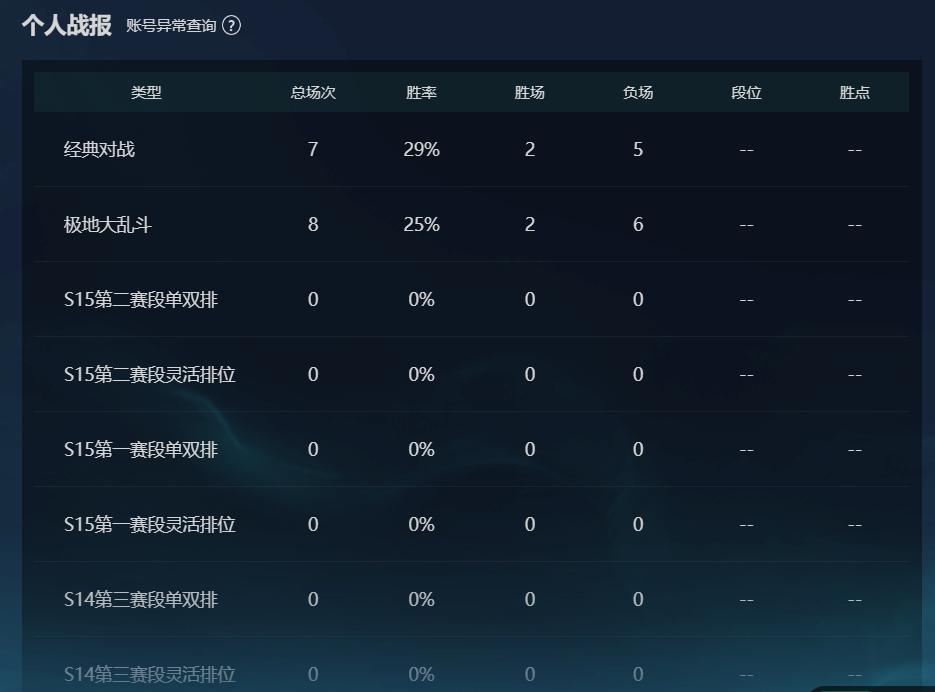Image resolution: width=935 pixels, height=692 pixels.
Task: Select the 经典对战 row label
Action: [100, 149]
